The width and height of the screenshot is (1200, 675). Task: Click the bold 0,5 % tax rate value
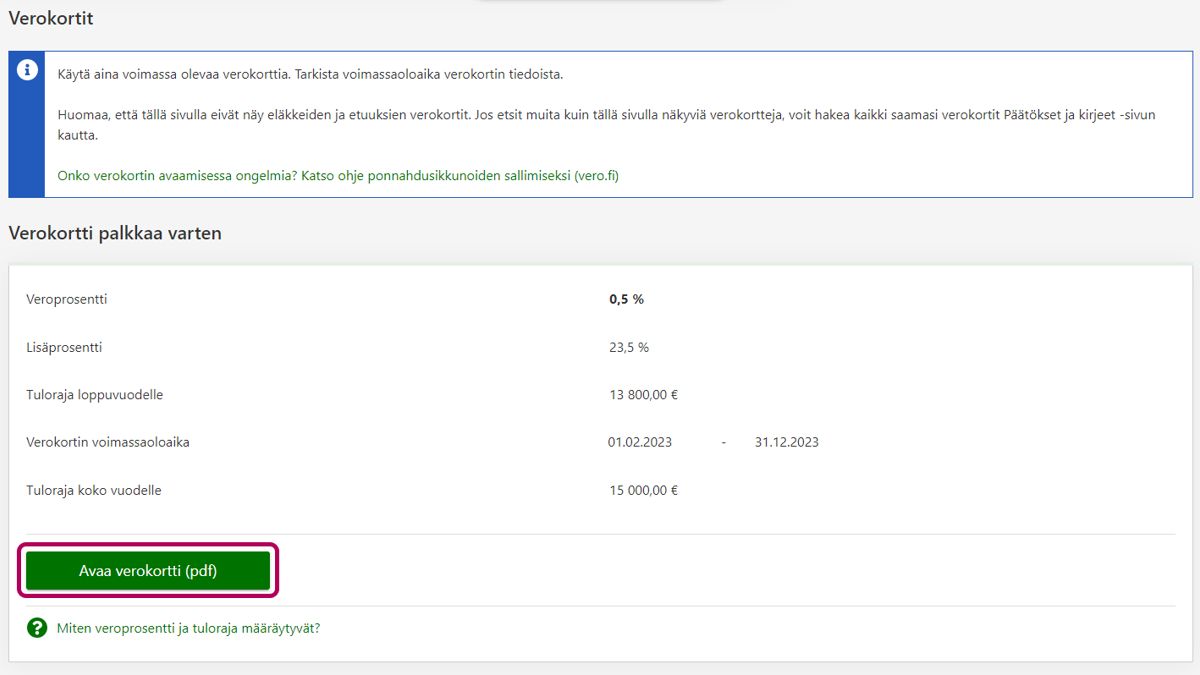click(x=626, y=299)
